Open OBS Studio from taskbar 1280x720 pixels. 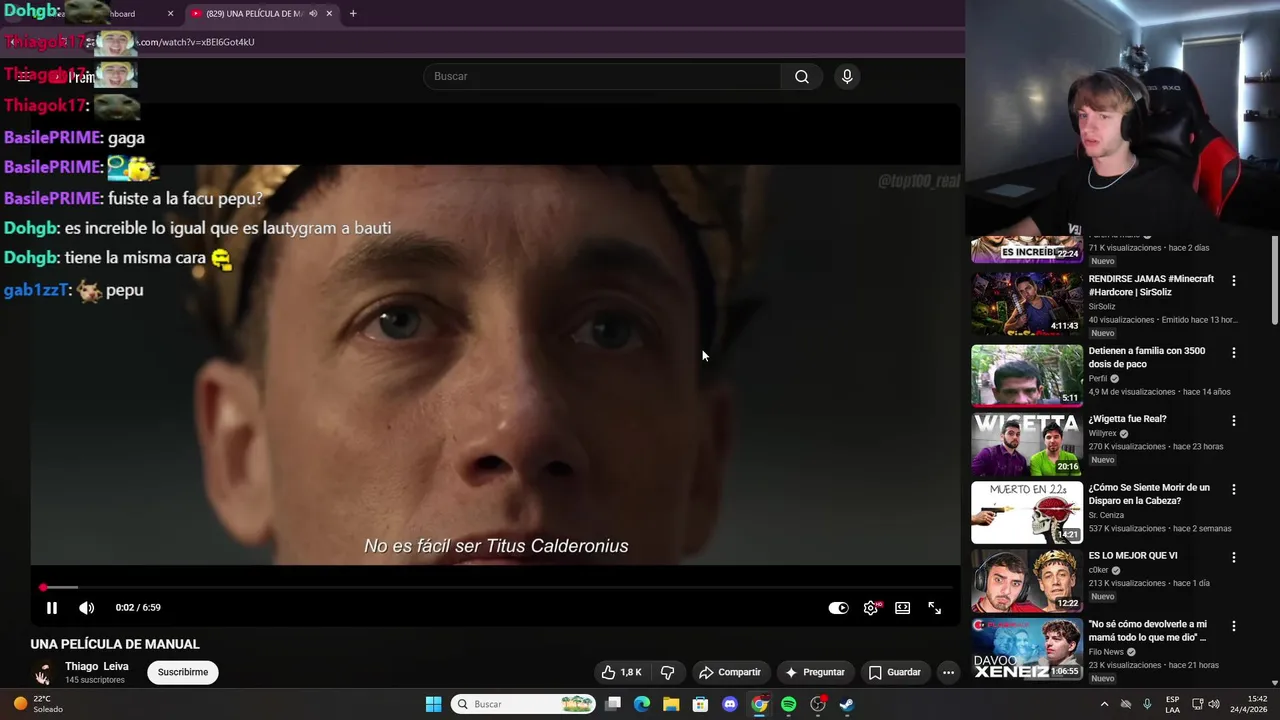(818, 704)
